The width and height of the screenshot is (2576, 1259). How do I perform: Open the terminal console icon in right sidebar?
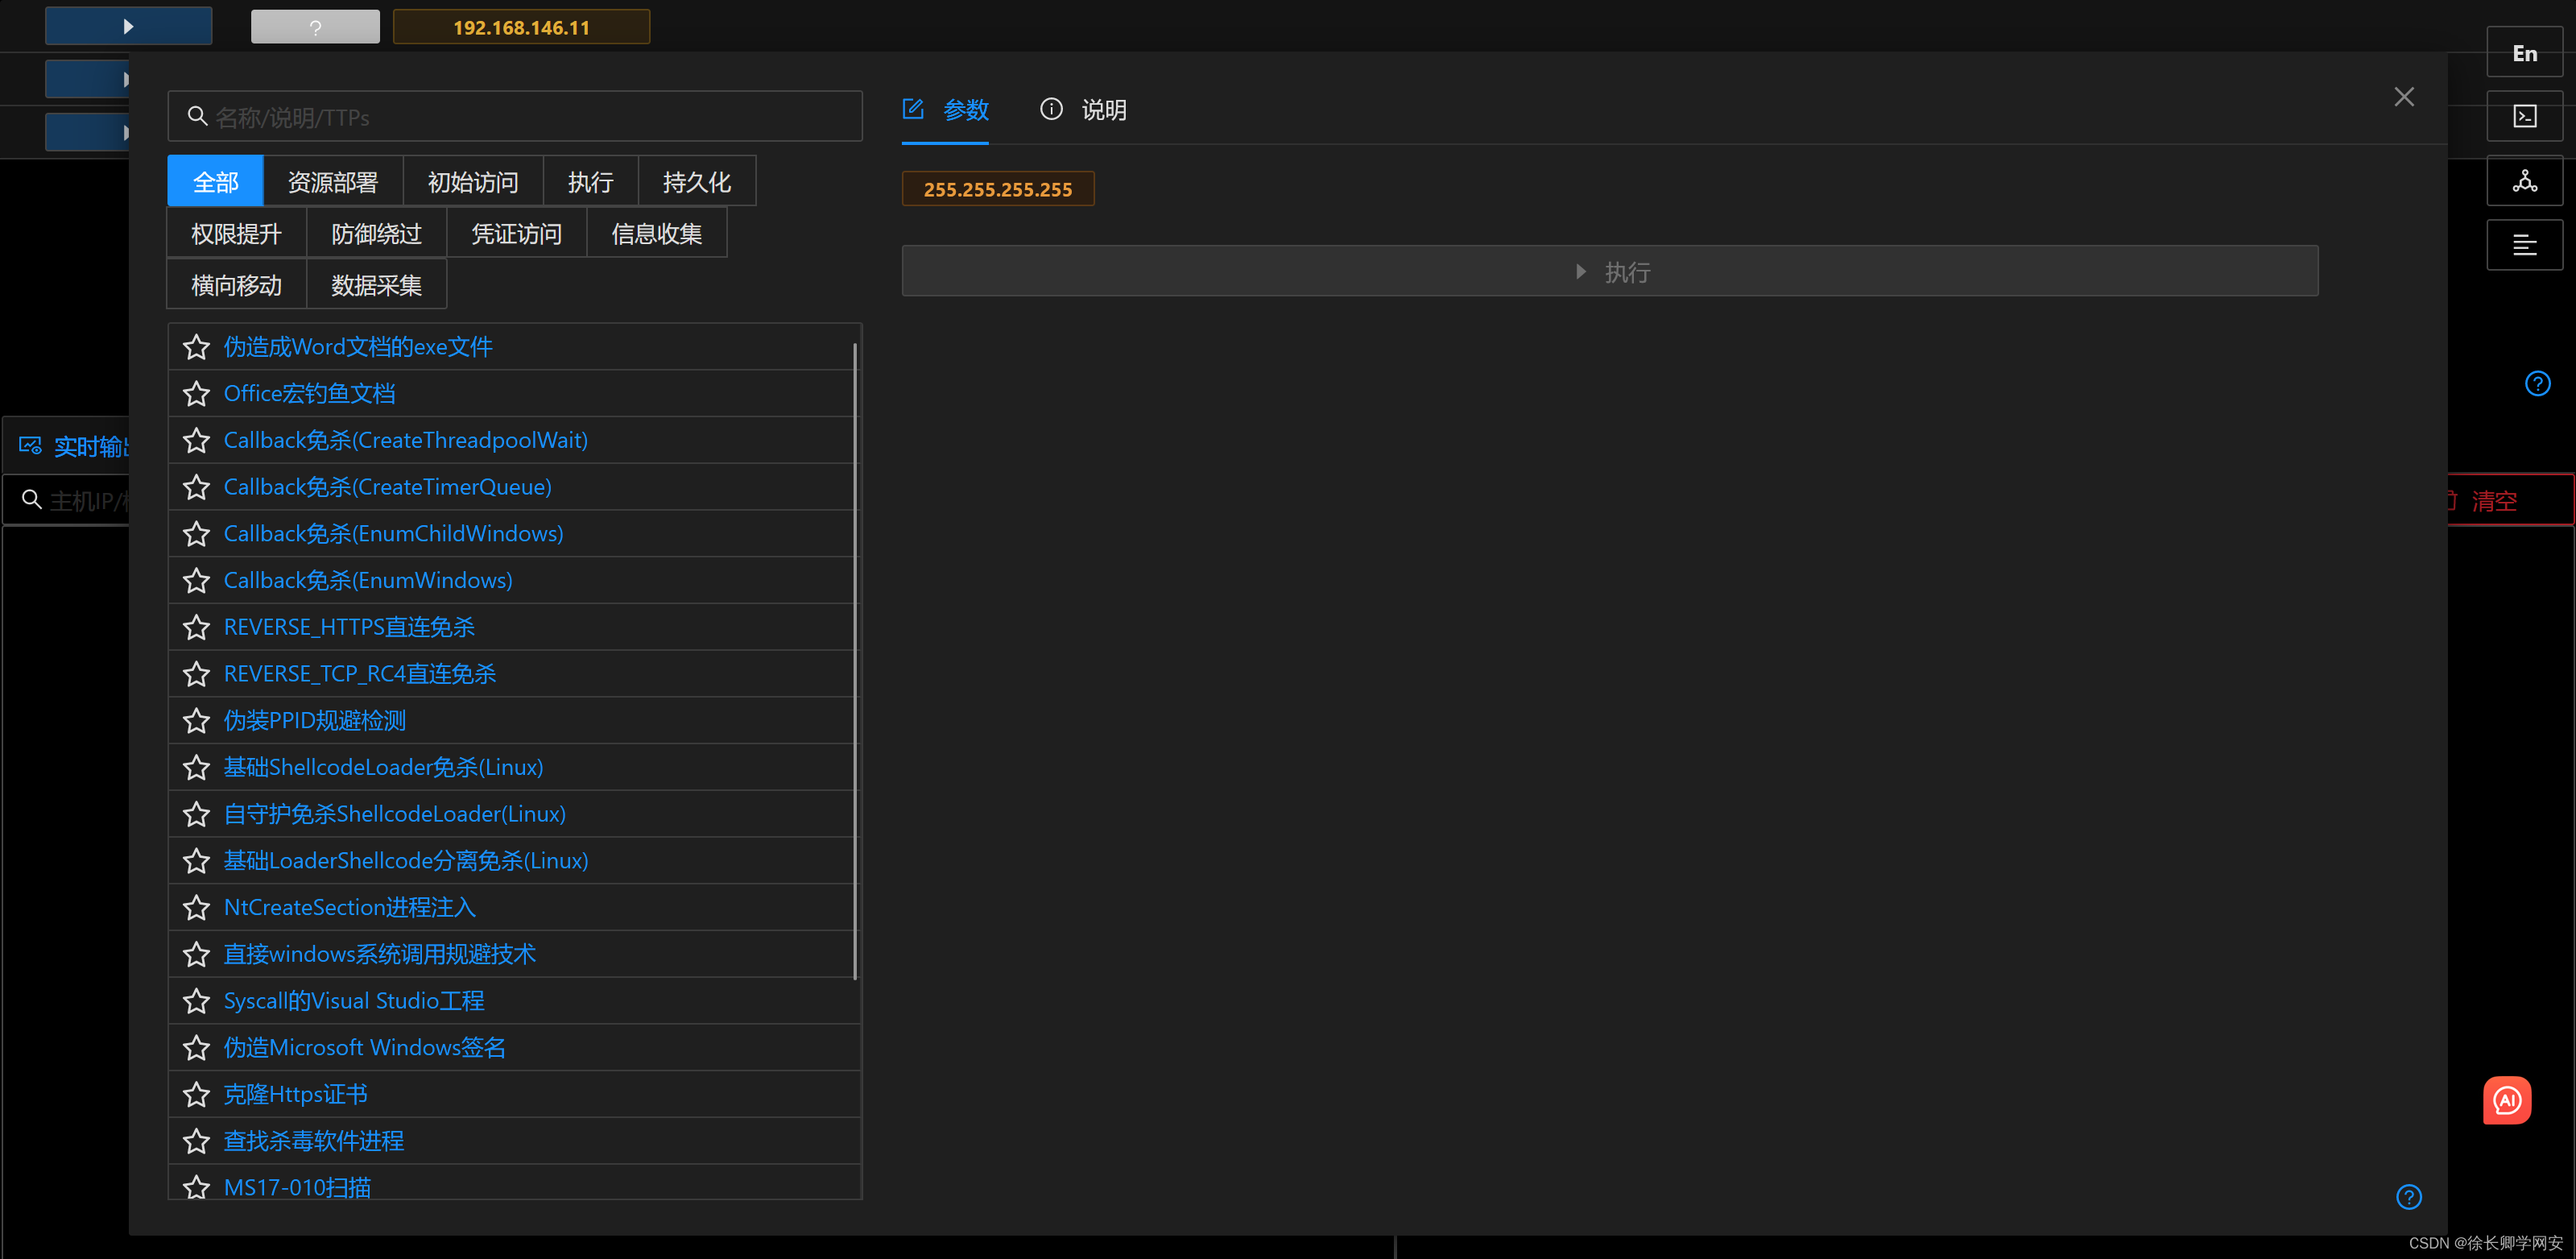(2524, 116)
